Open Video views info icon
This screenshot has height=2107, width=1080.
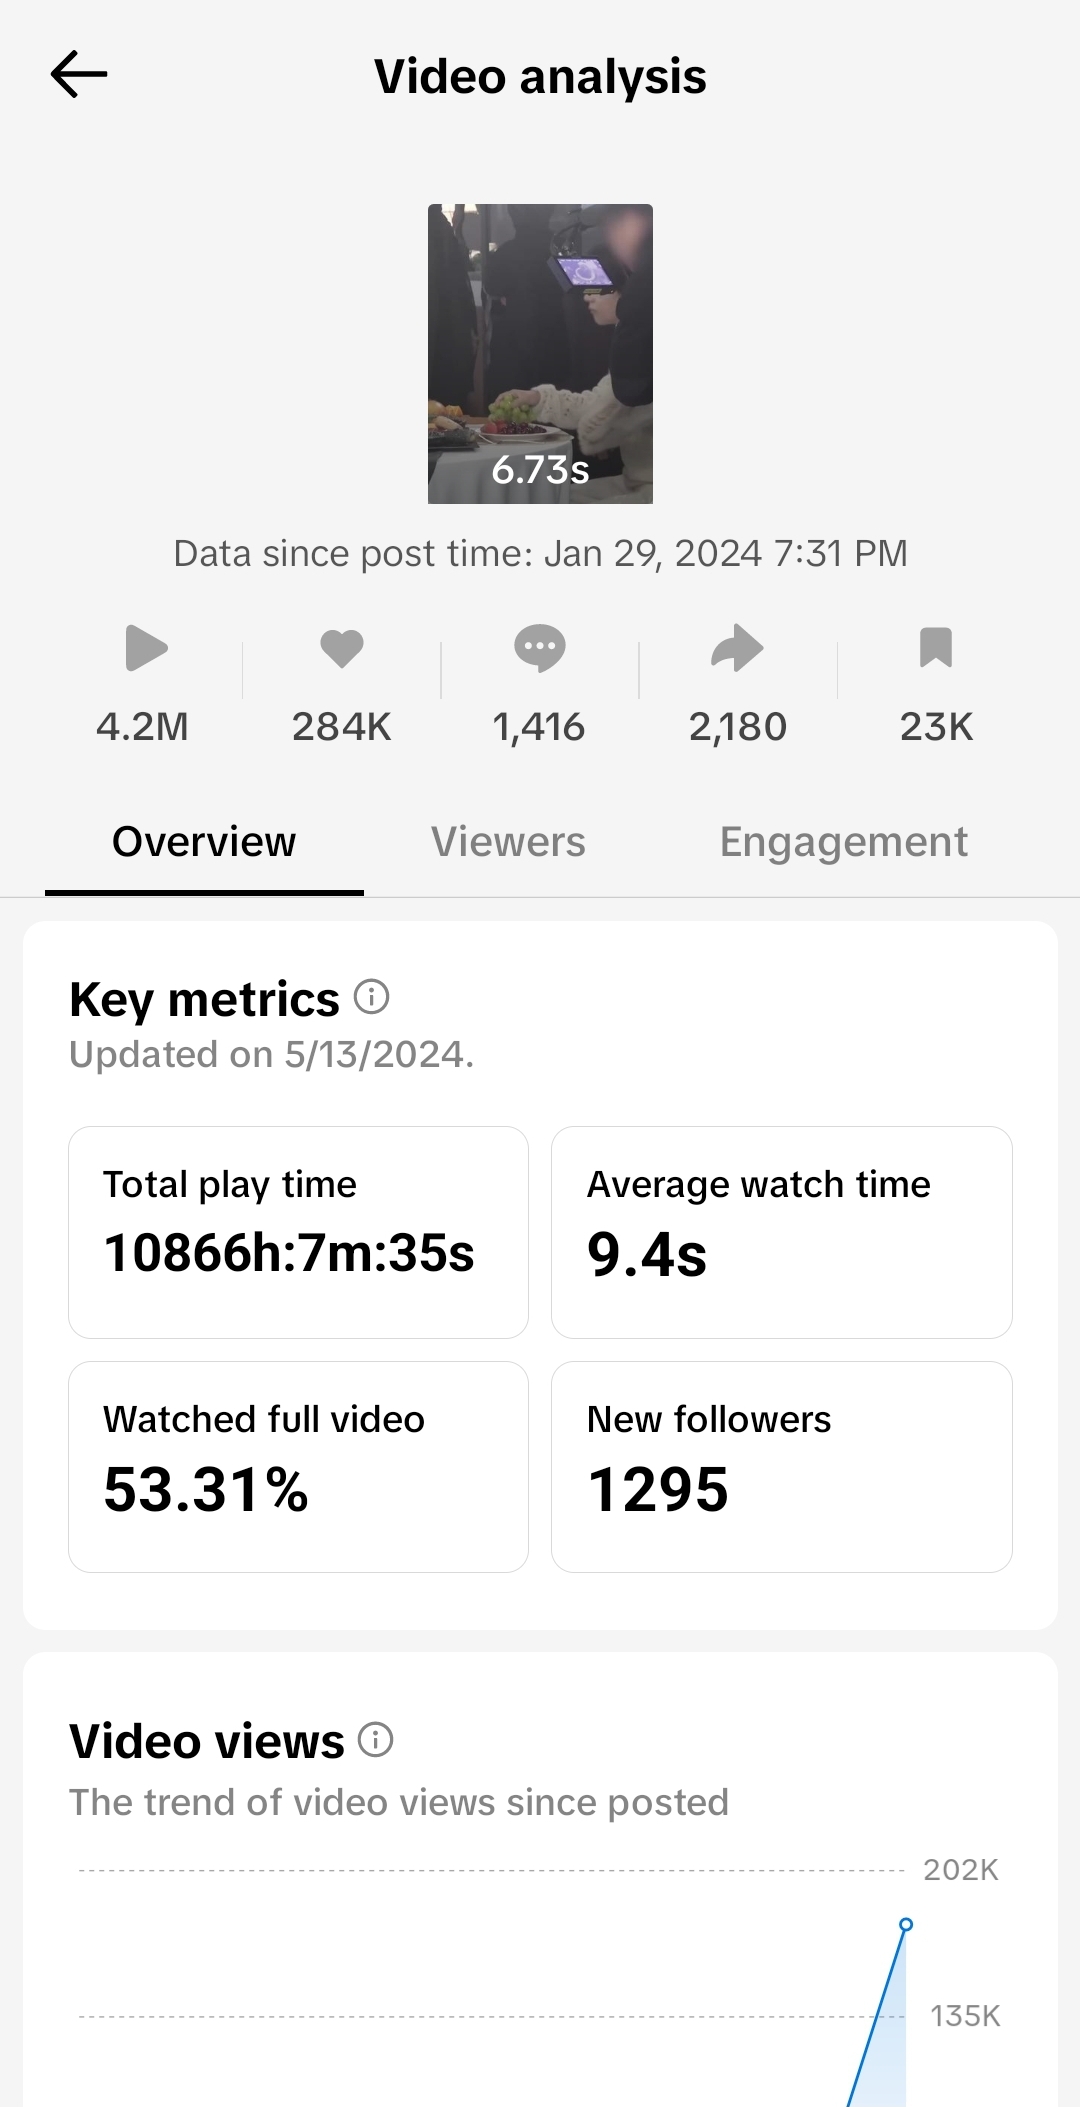376,1740
